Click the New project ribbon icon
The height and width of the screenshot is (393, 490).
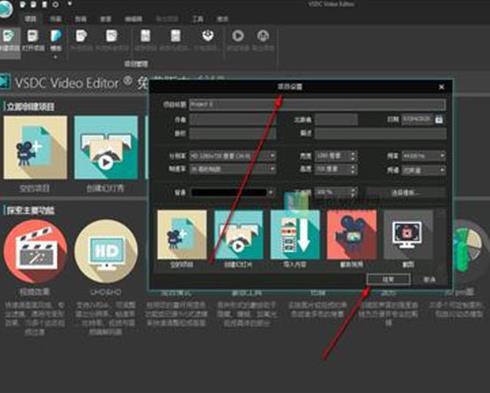point(9,40)
